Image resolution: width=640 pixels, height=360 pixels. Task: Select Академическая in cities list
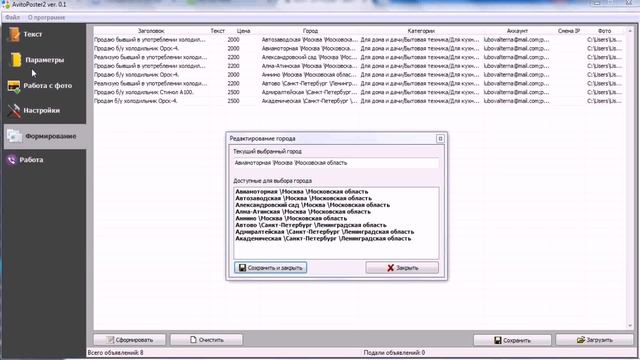pos(323,238)
